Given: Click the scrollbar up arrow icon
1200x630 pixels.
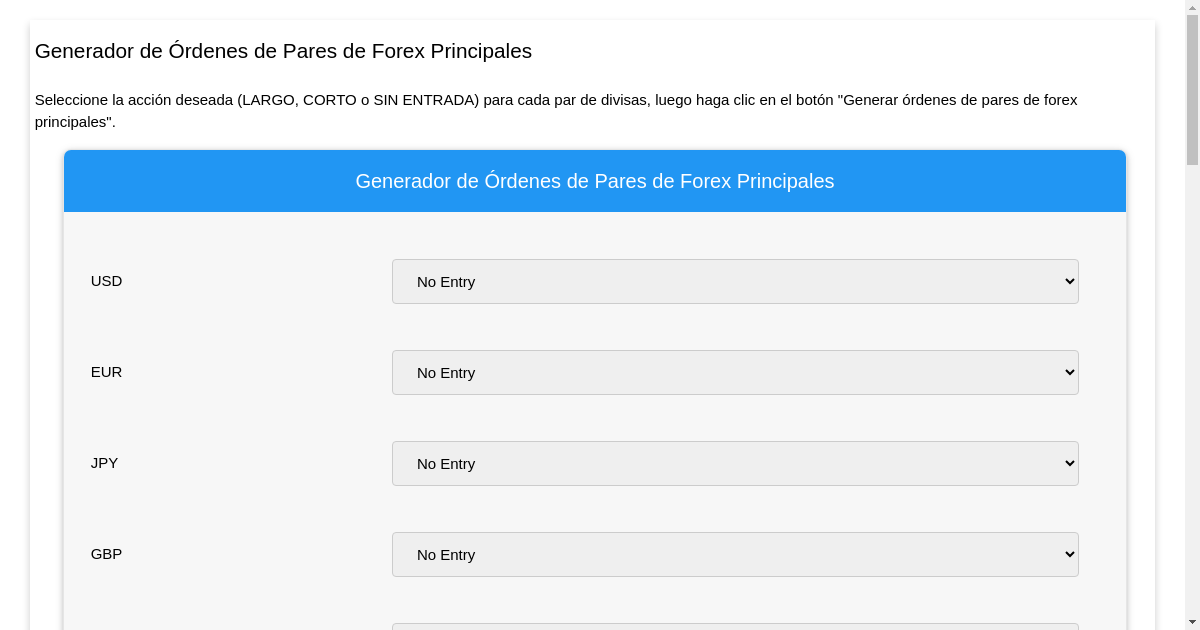Looking at the screenshot, I should coord(1194,6).
